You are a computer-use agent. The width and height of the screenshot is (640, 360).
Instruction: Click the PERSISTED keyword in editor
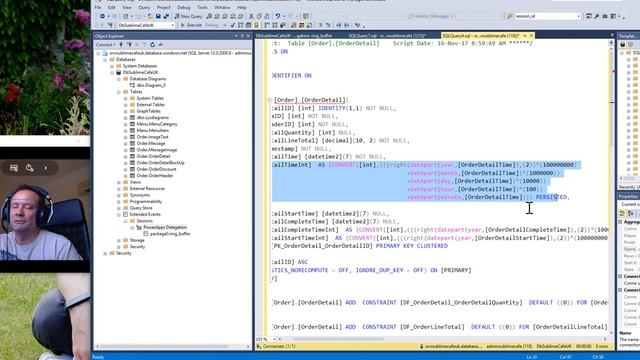click(x=551, y=197)
